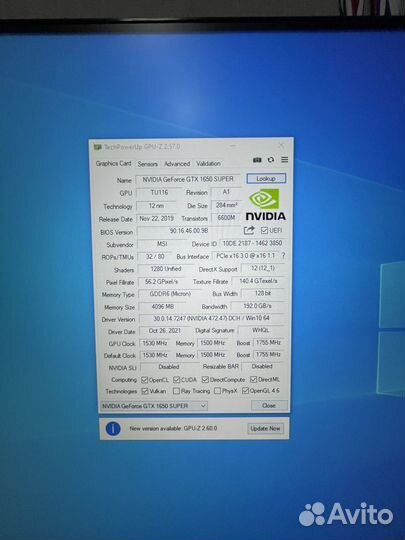
Task: Click the BIOS export share icon
Action: [249, 230]
